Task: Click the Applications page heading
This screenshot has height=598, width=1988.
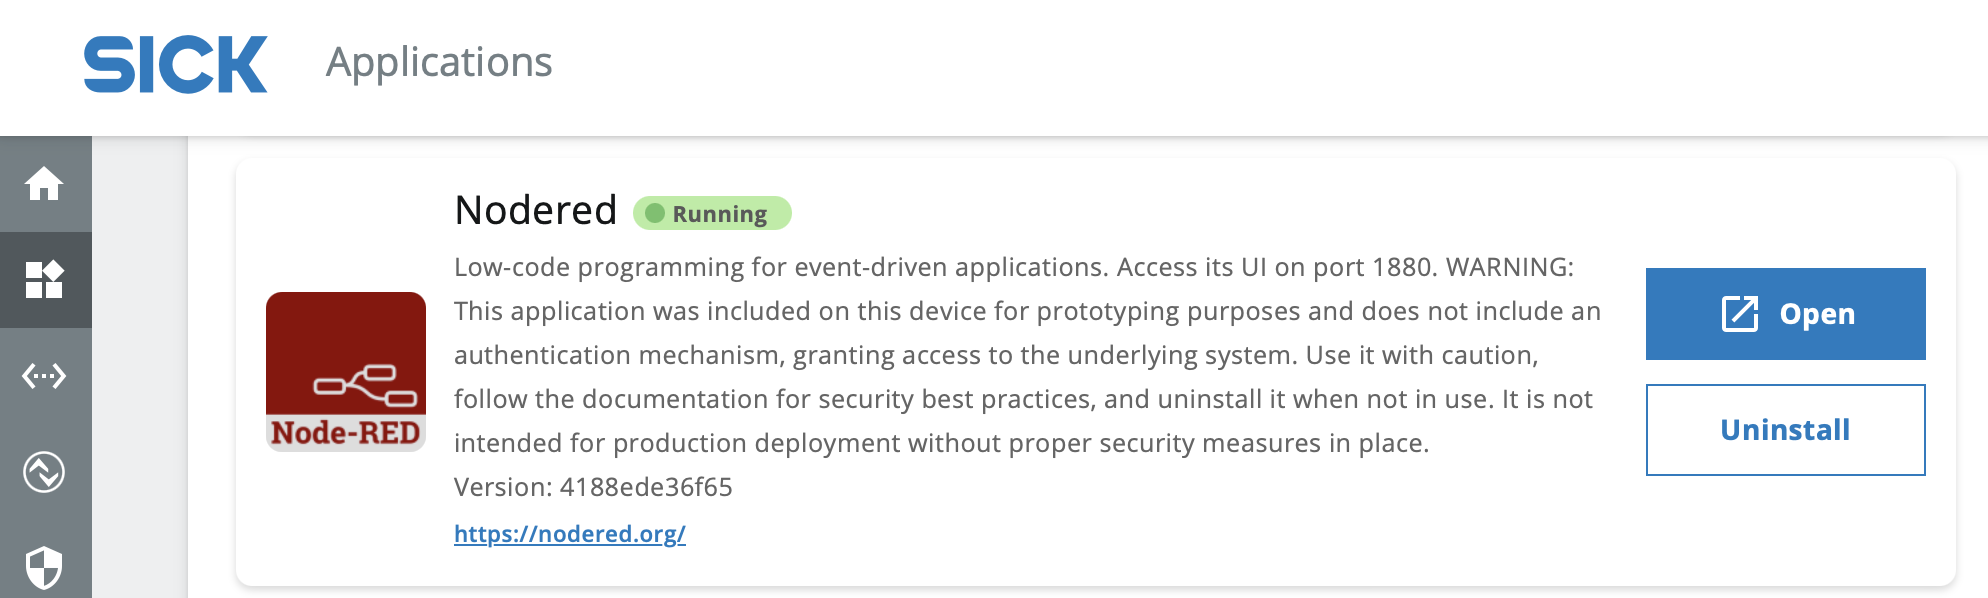Action: 439,62
